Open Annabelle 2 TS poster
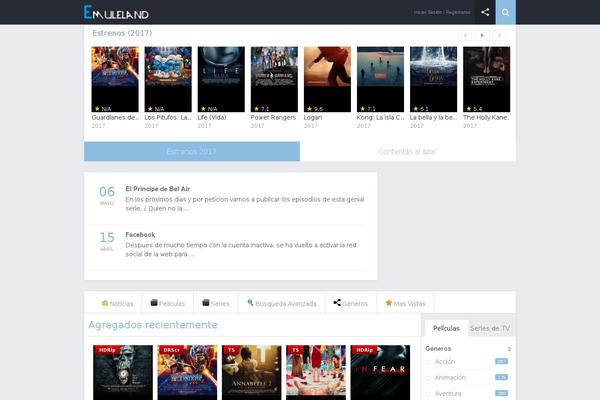 (x=251, y=372)
